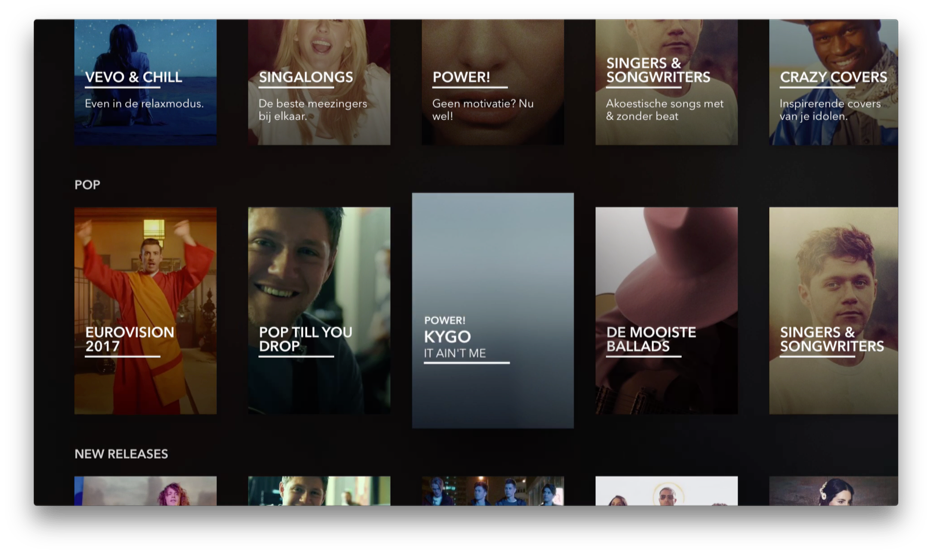Select last New Releases thumbnail with flower in hair

[833, 491]
